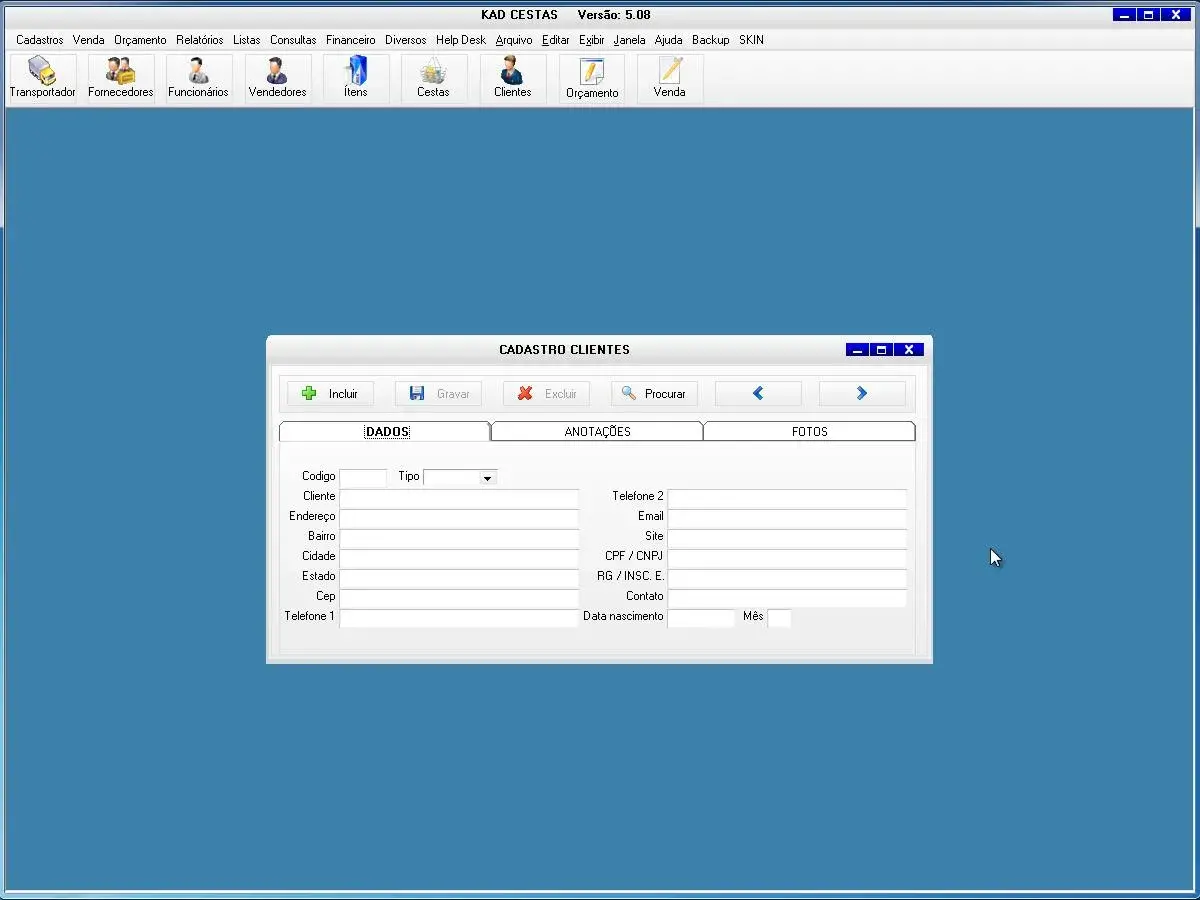Go to previous record with left arrow

(757, 394)
